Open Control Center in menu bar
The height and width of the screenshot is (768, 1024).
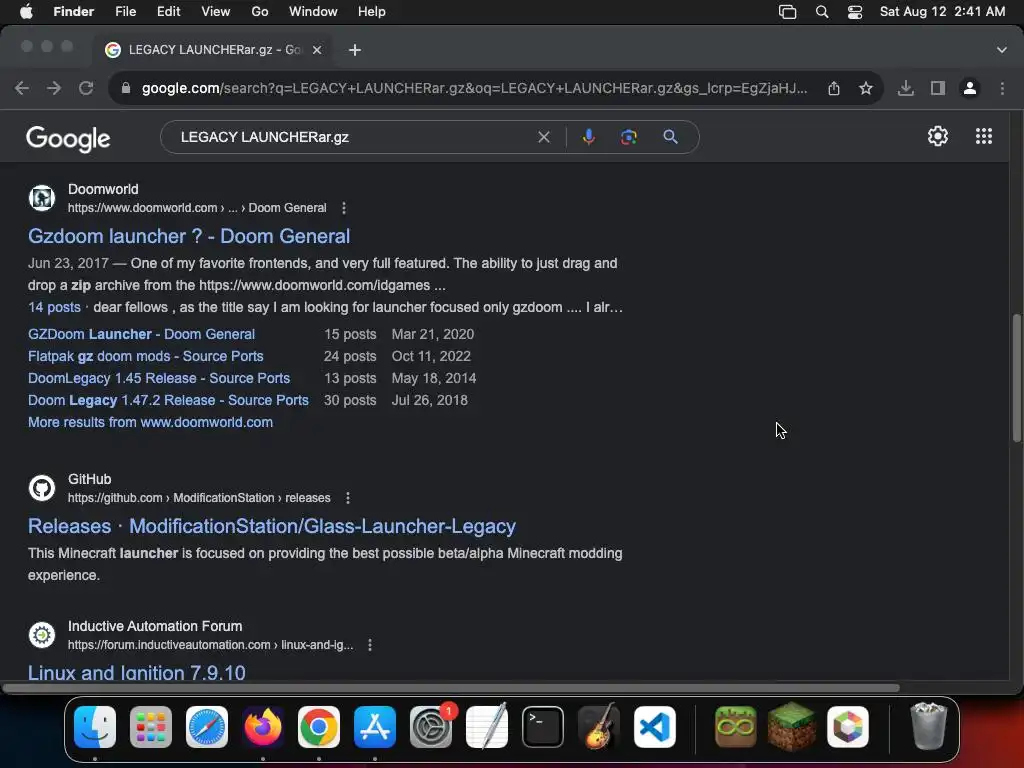[x=855, y=12]
